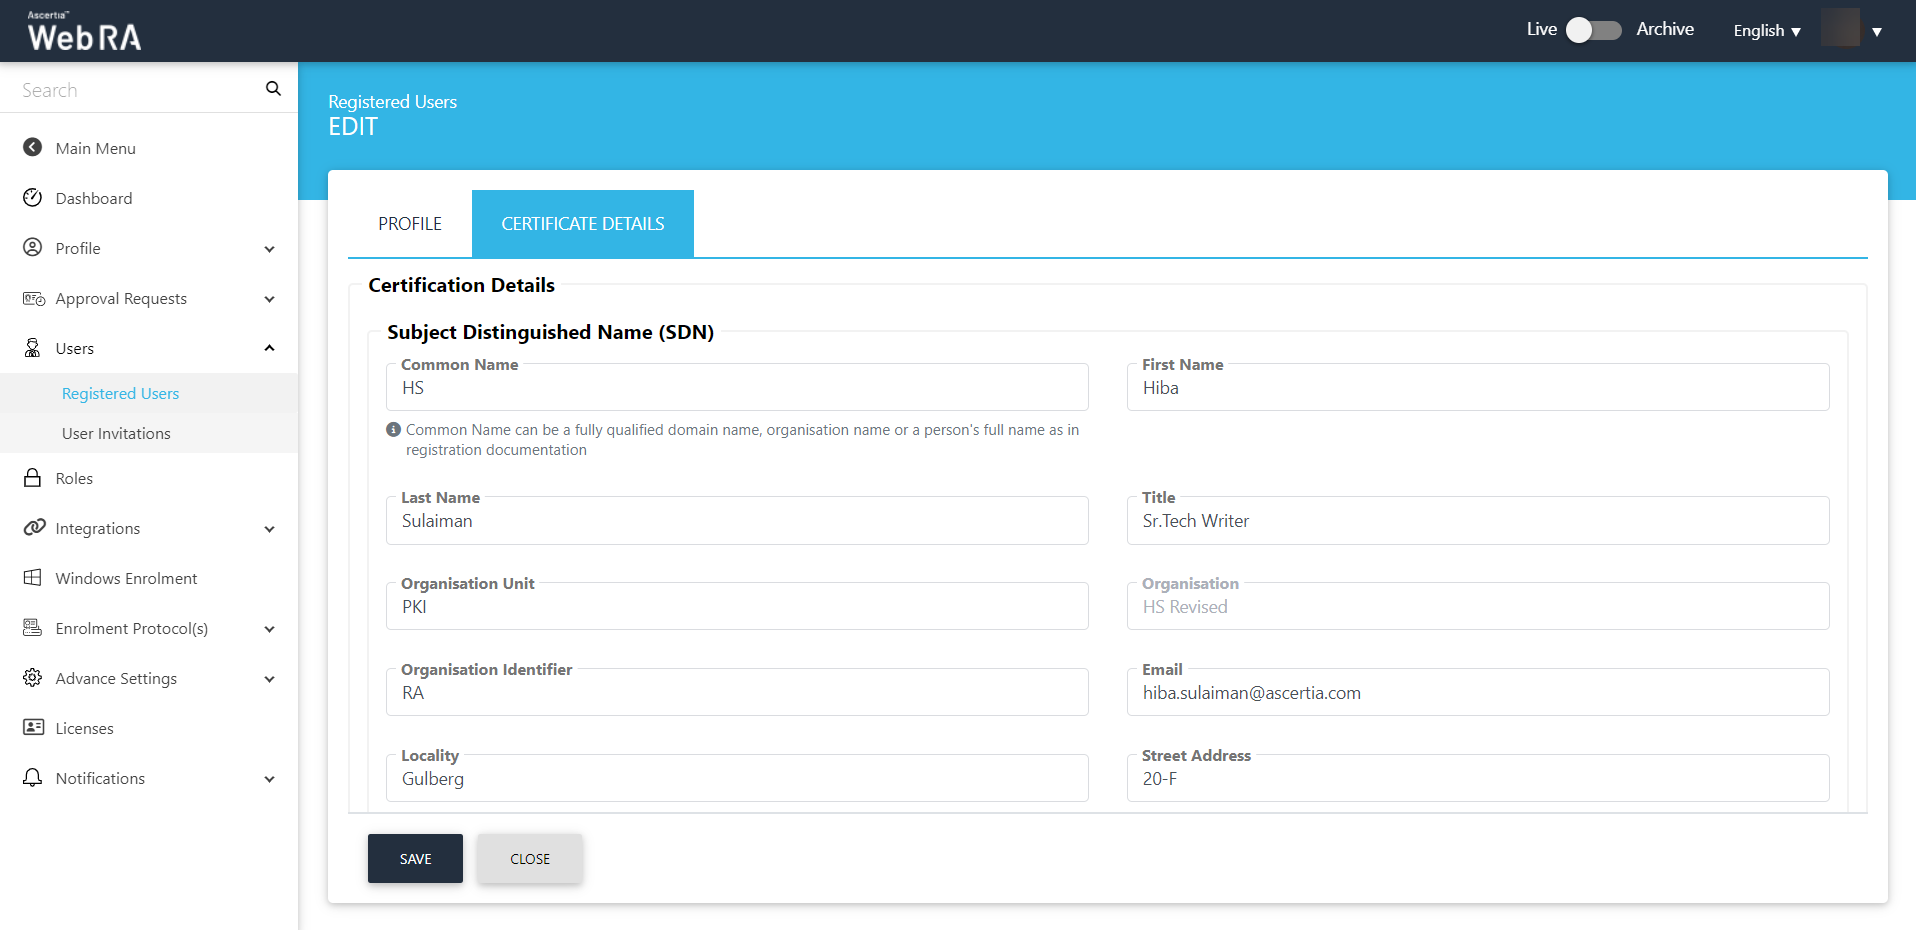The height and width of the screenshot is (930, 1916).
Task: Click the search magnifier icon
Action: (273, 89)
